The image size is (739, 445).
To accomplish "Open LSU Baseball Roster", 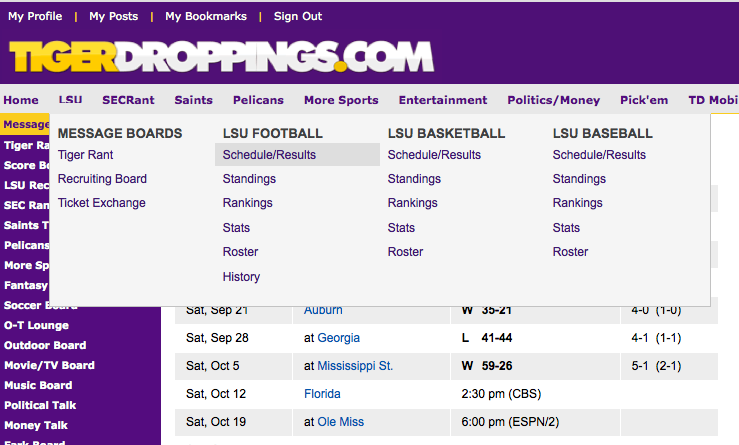I will point(570,252).
